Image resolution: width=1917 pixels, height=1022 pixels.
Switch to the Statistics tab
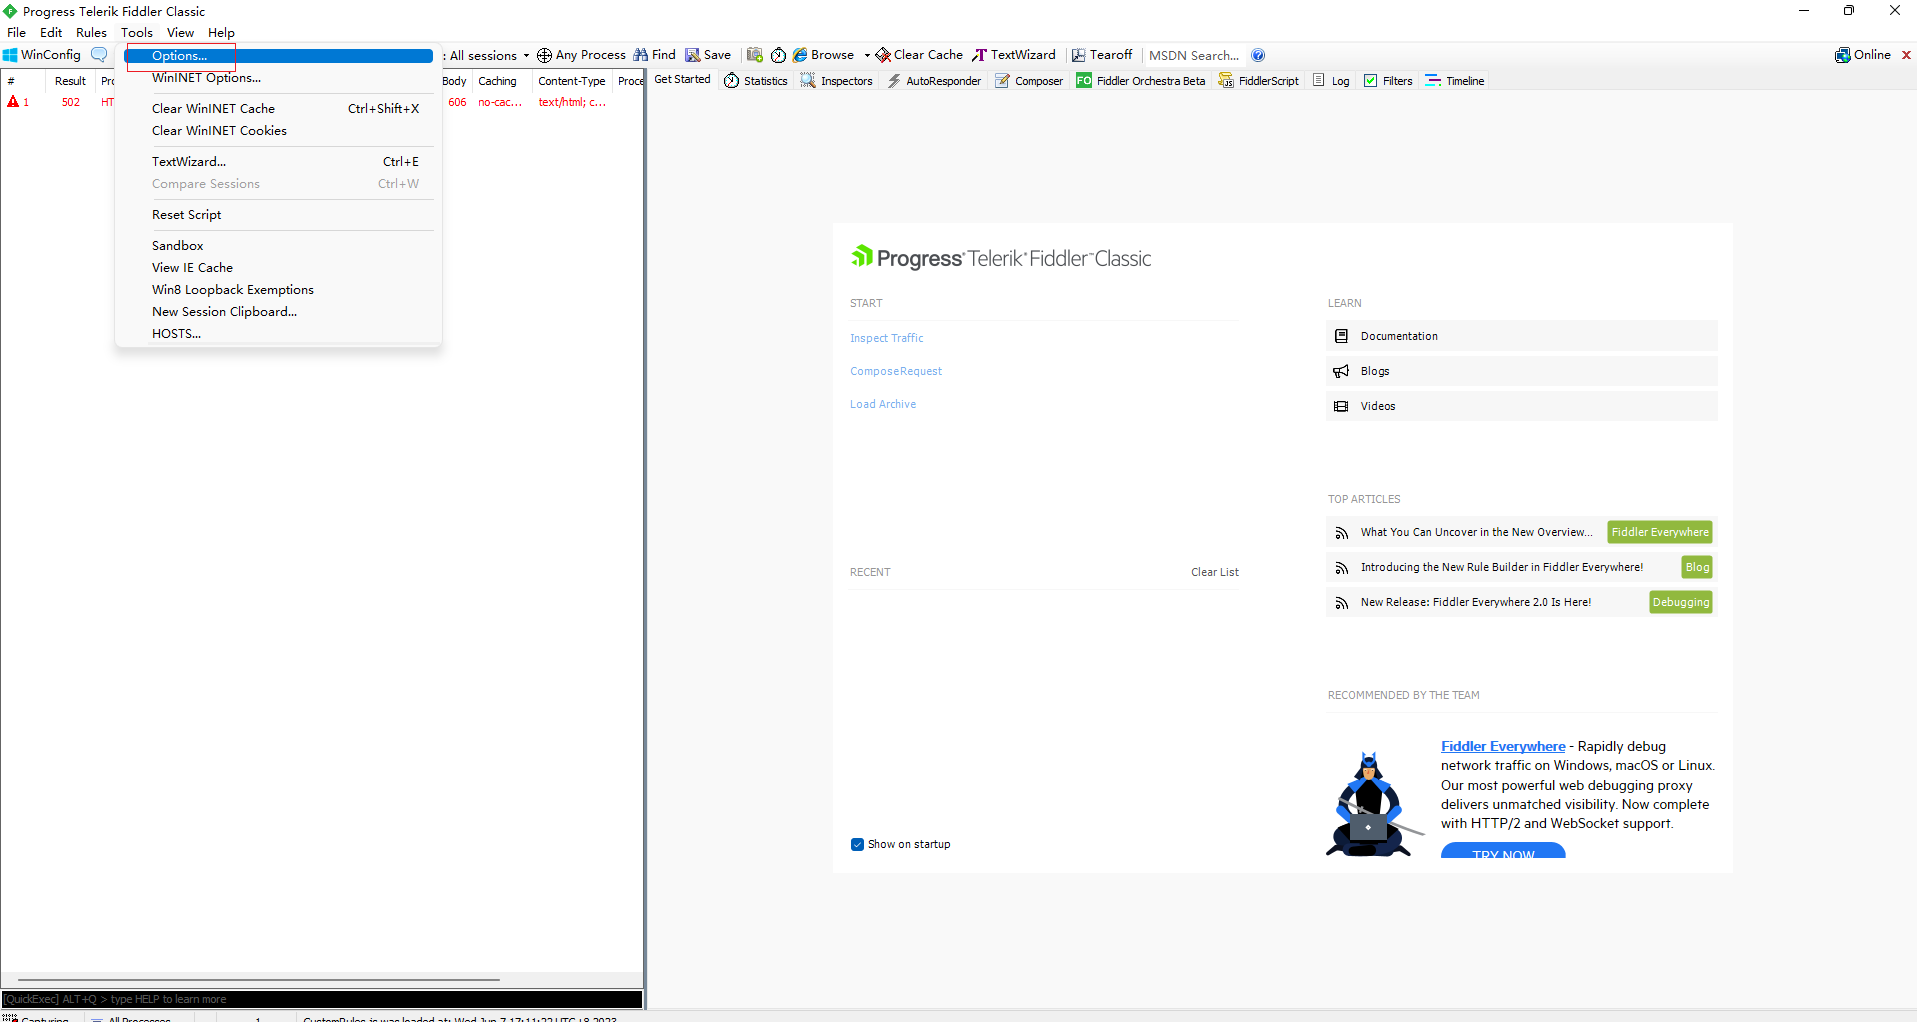pos(756,80)
